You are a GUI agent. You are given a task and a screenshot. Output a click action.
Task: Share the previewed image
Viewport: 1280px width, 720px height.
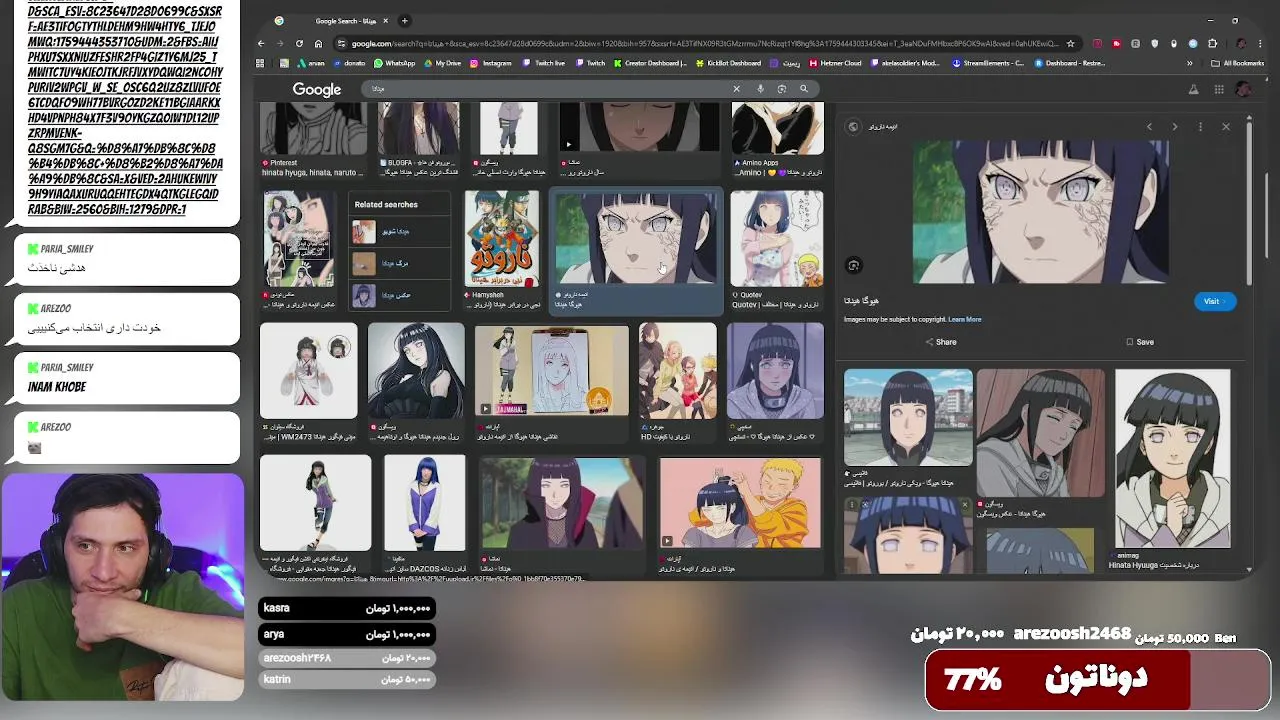pyautogui.click(x=941, y=342)
